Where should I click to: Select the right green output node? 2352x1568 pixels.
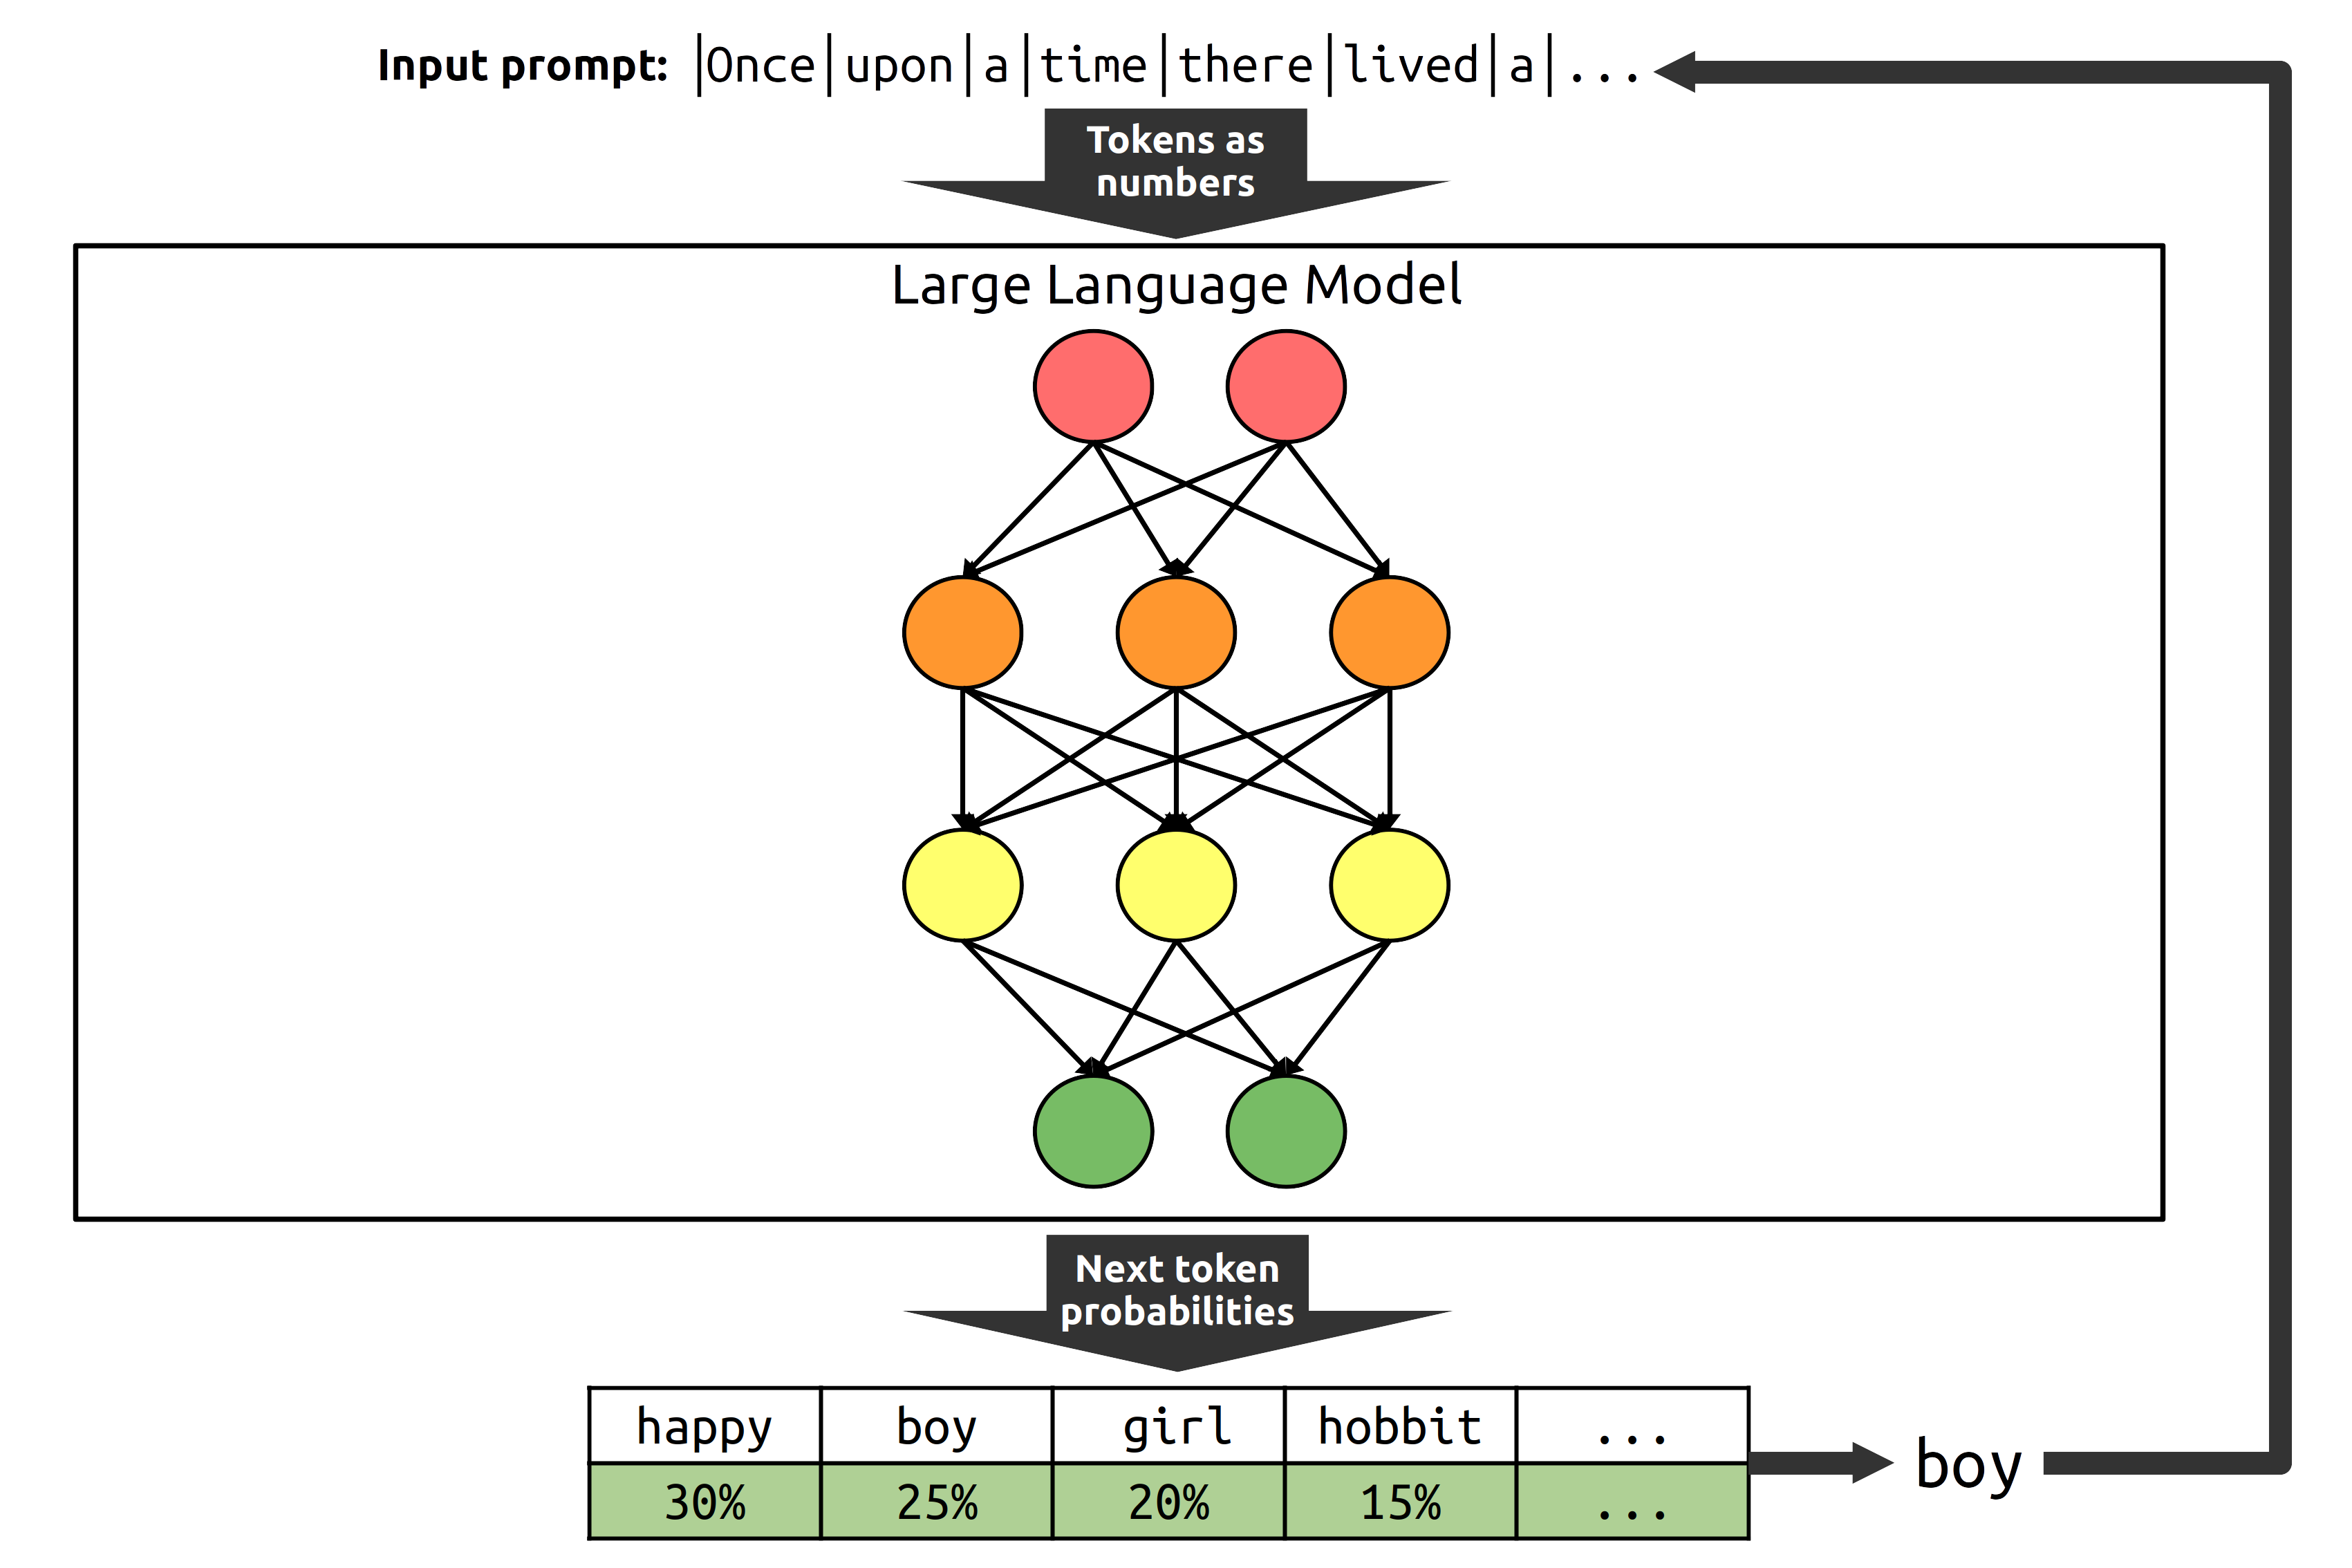point(1286,1131)
